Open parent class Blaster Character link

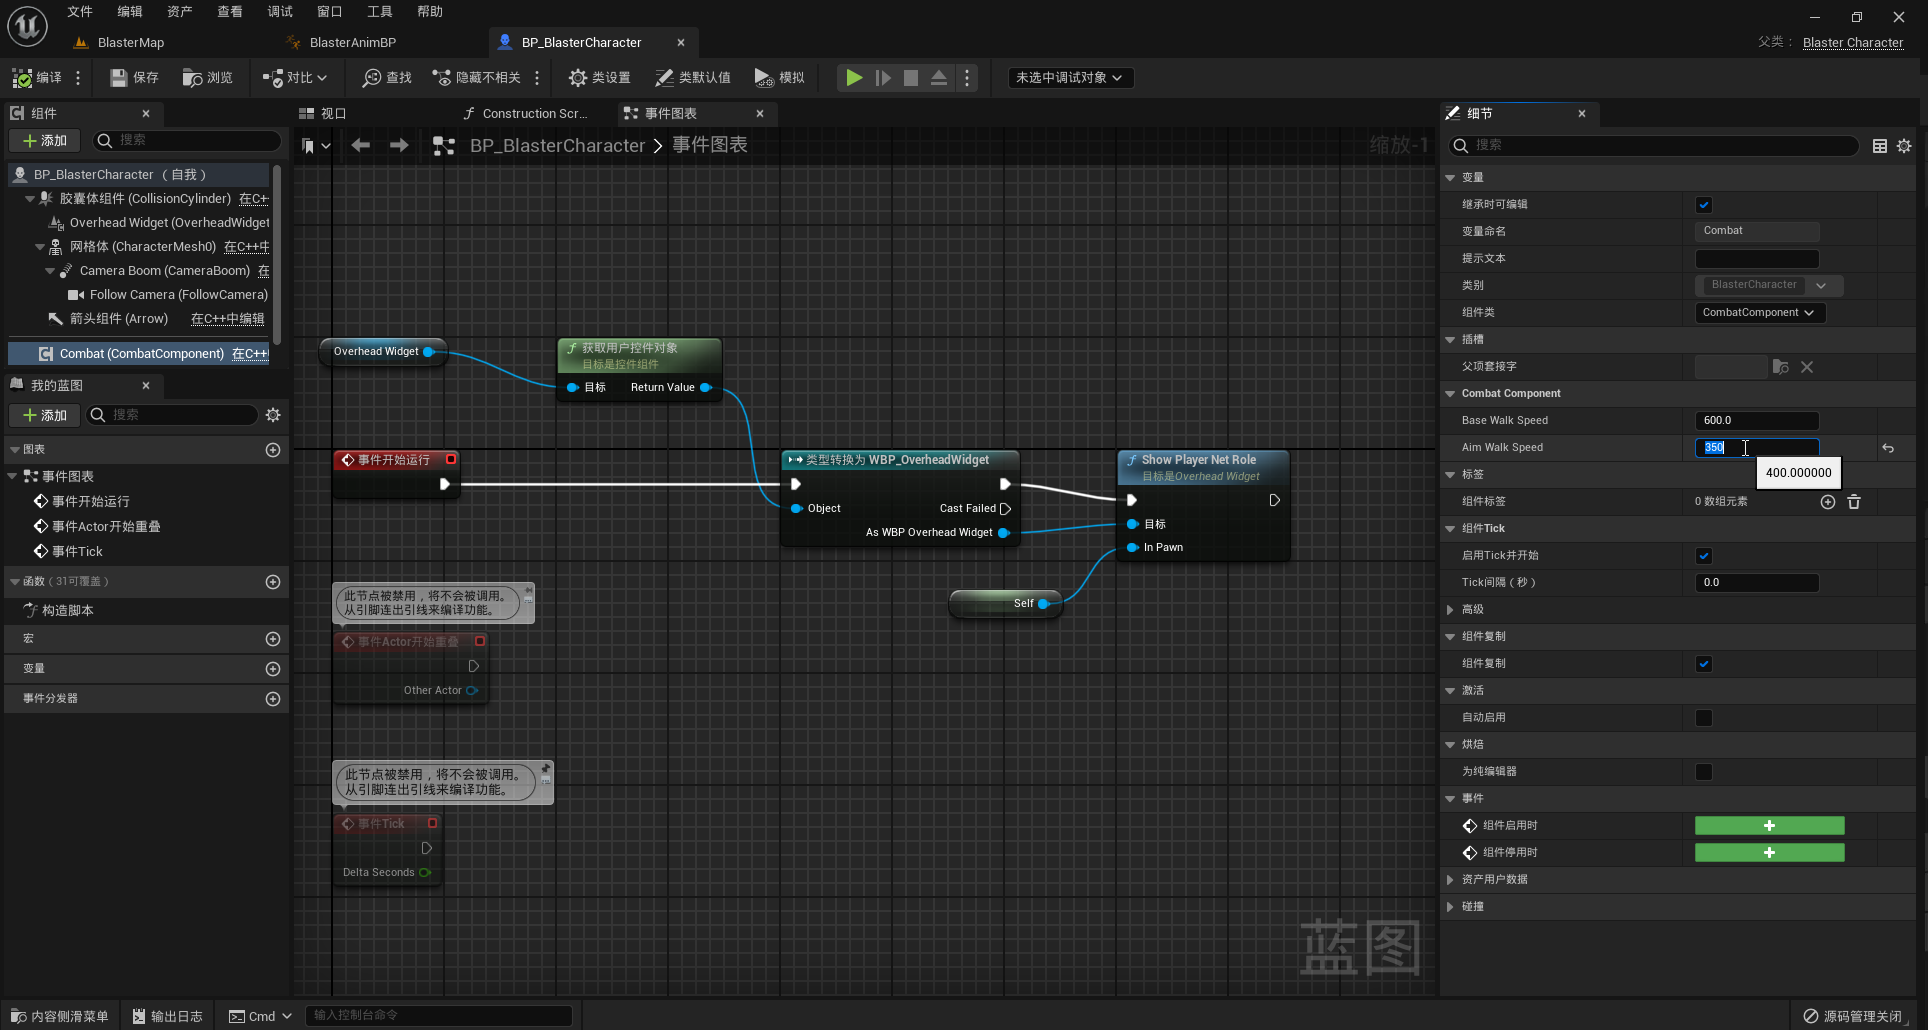[x=1852, y=43]
